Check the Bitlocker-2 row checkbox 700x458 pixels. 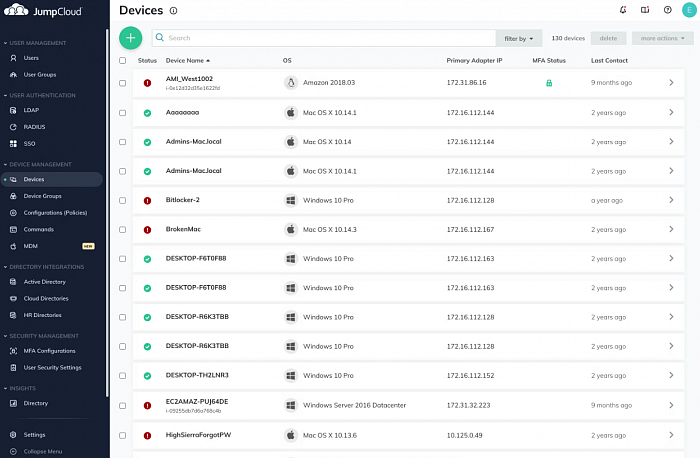[123, 200]
